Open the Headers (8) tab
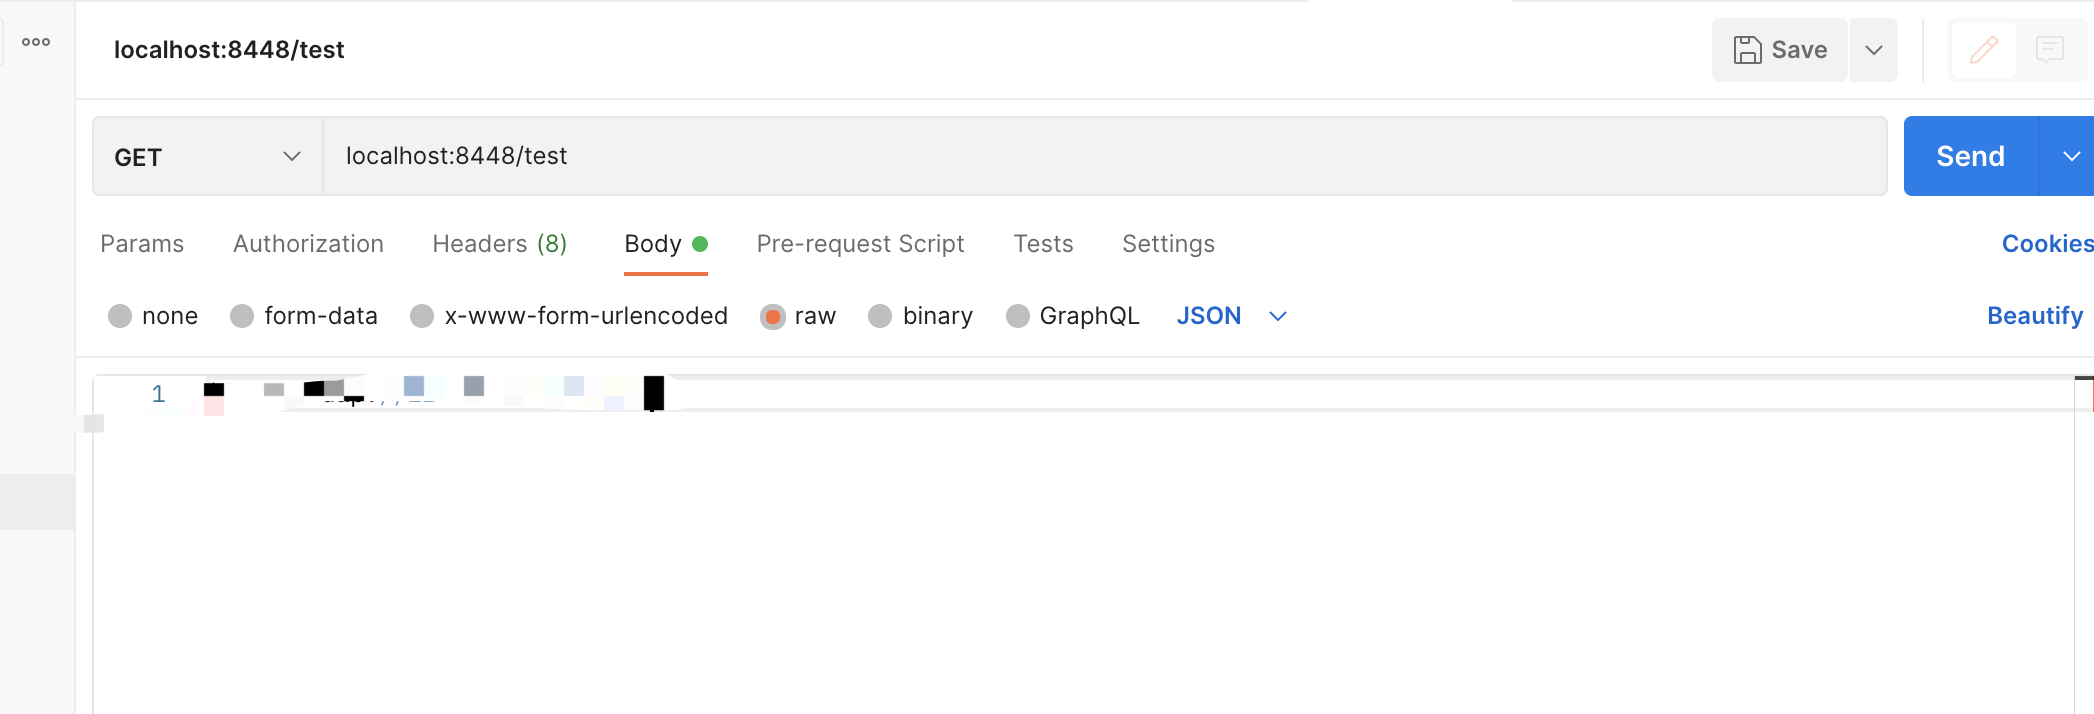 click(x=499, y=244)
